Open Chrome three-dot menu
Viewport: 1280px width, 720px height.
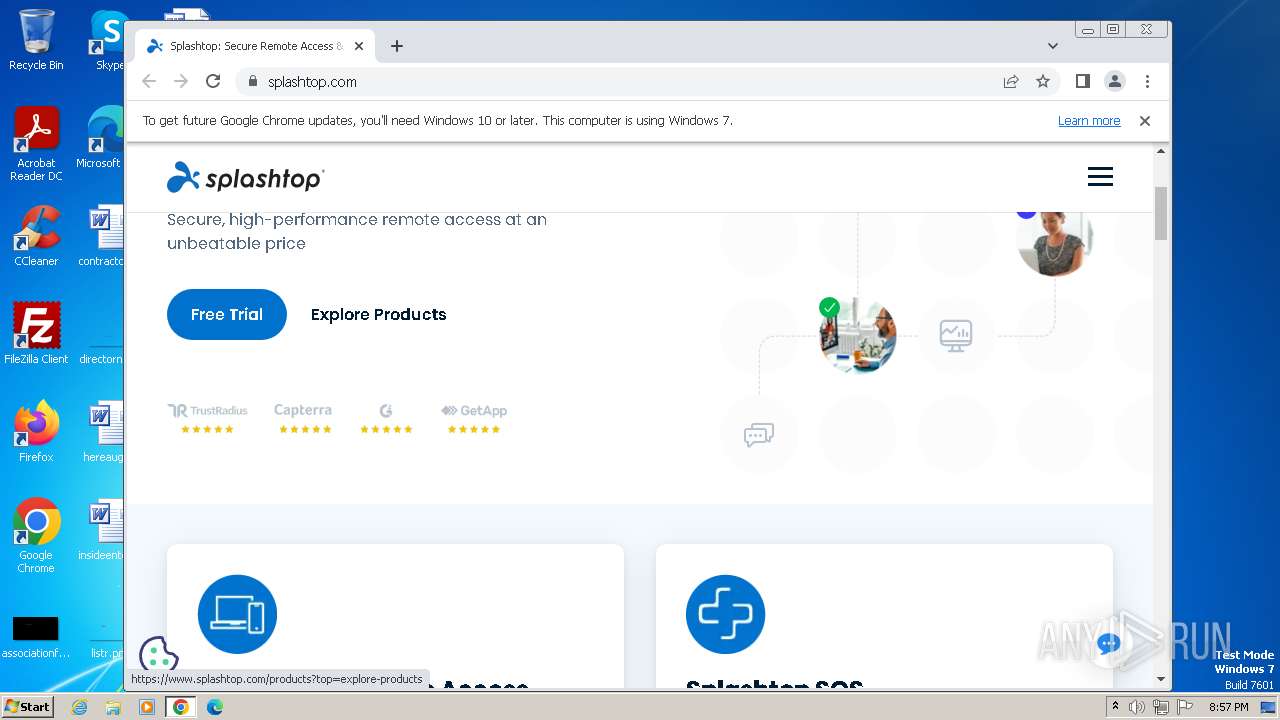point(1147,81)
